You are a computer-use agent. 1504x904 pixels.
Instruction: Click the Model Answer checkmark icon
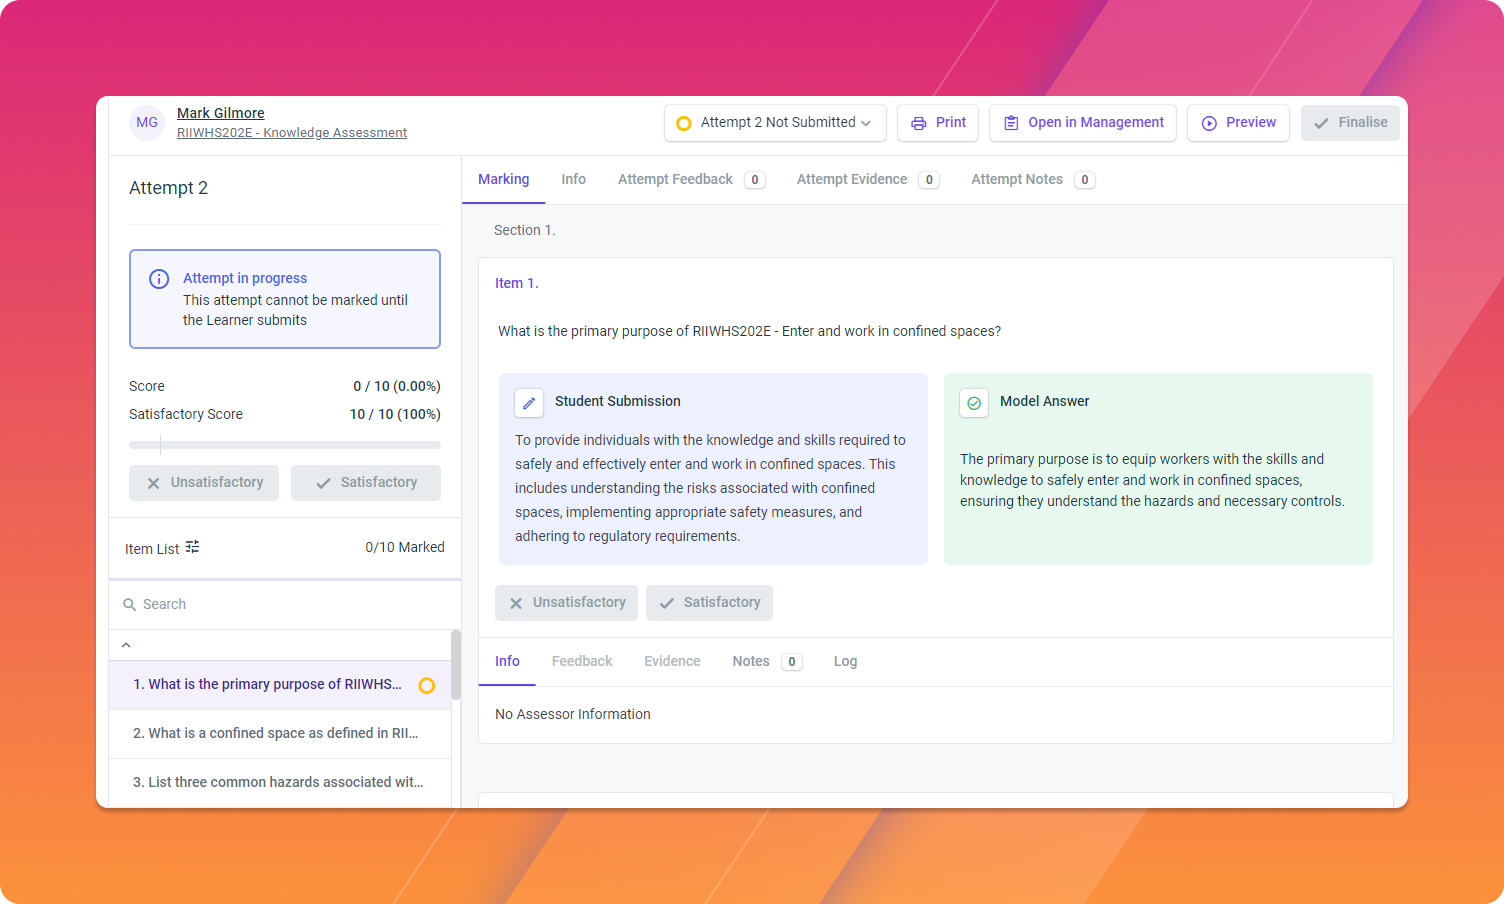click(x=974, y=402)
